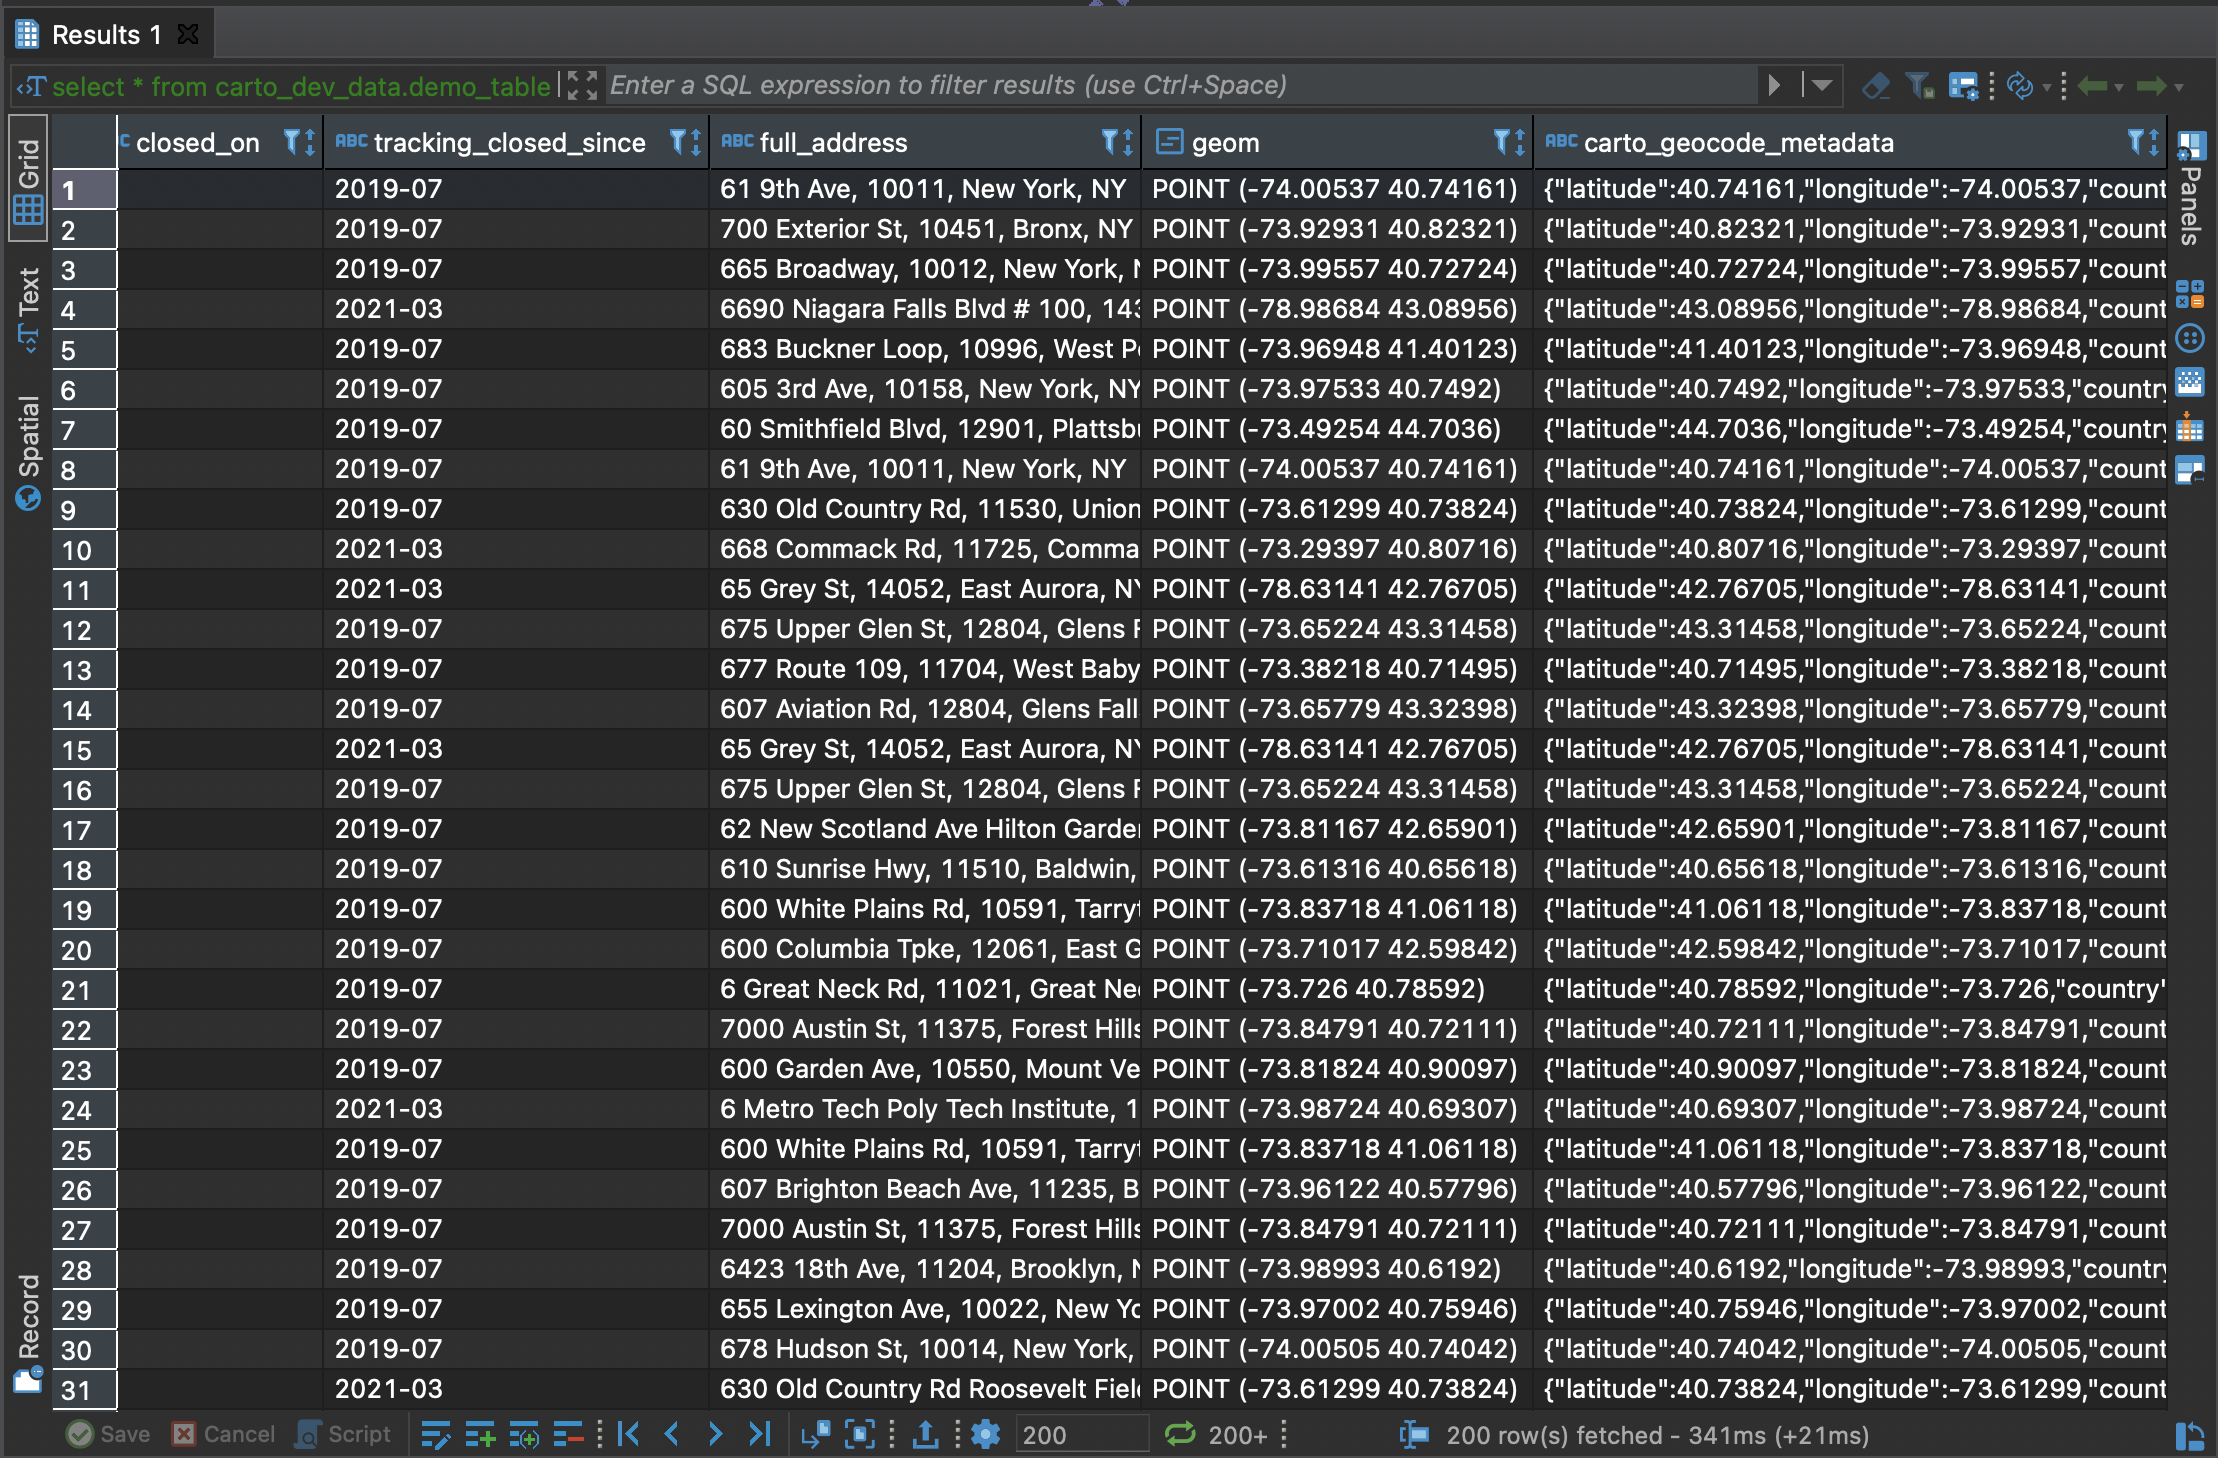Click the export data upload icon
This screenshot has width=2218, height=1458.
(x=926, y=1435)
